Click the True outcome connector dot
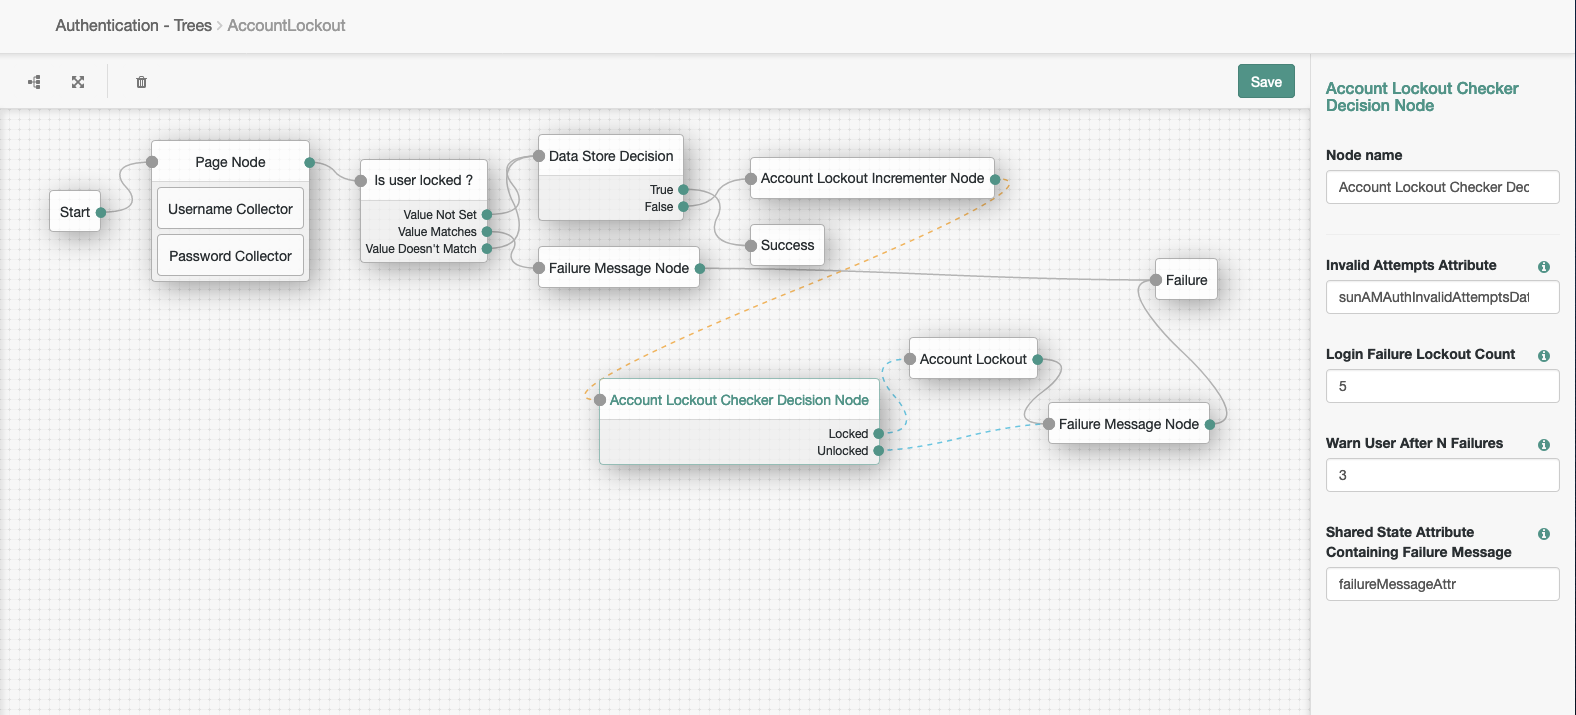This screenshot has height=715, width=1576. pos(683,190)
